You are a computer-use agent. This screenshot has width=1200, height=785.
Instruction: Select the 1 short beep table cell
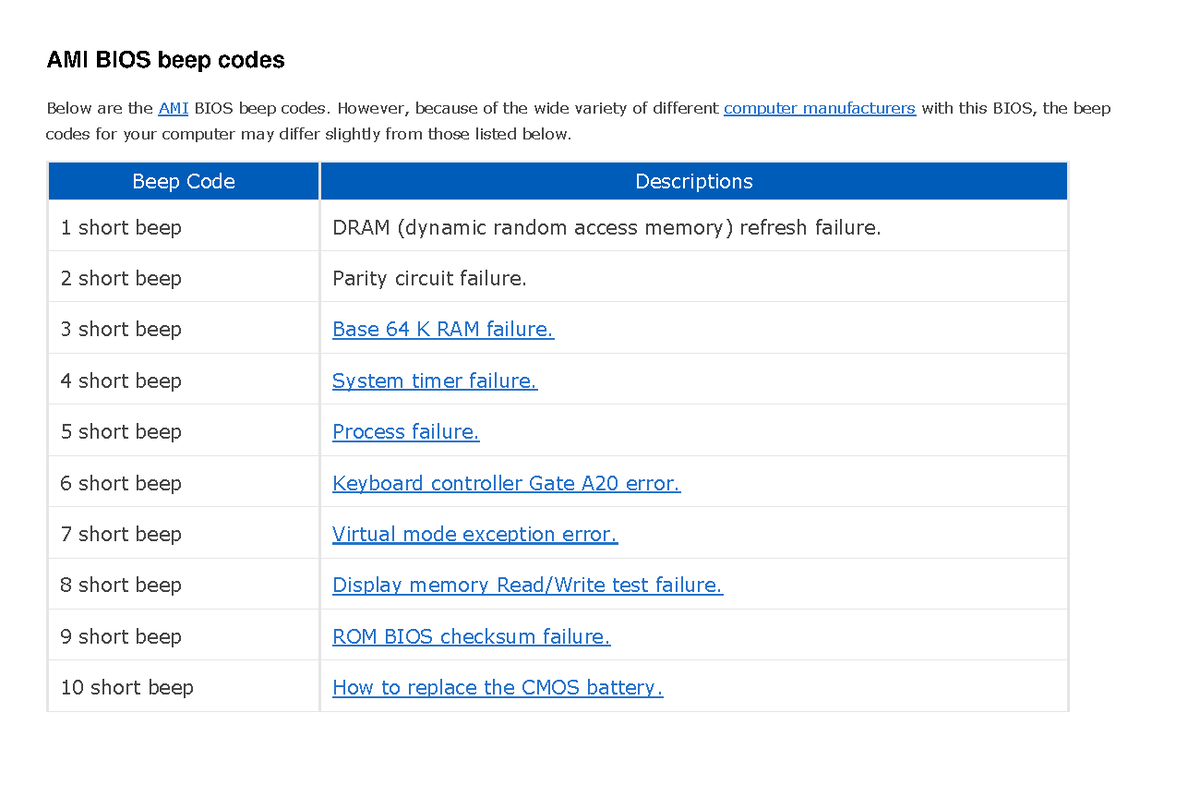pyautogui.click(x=121, y=227)
